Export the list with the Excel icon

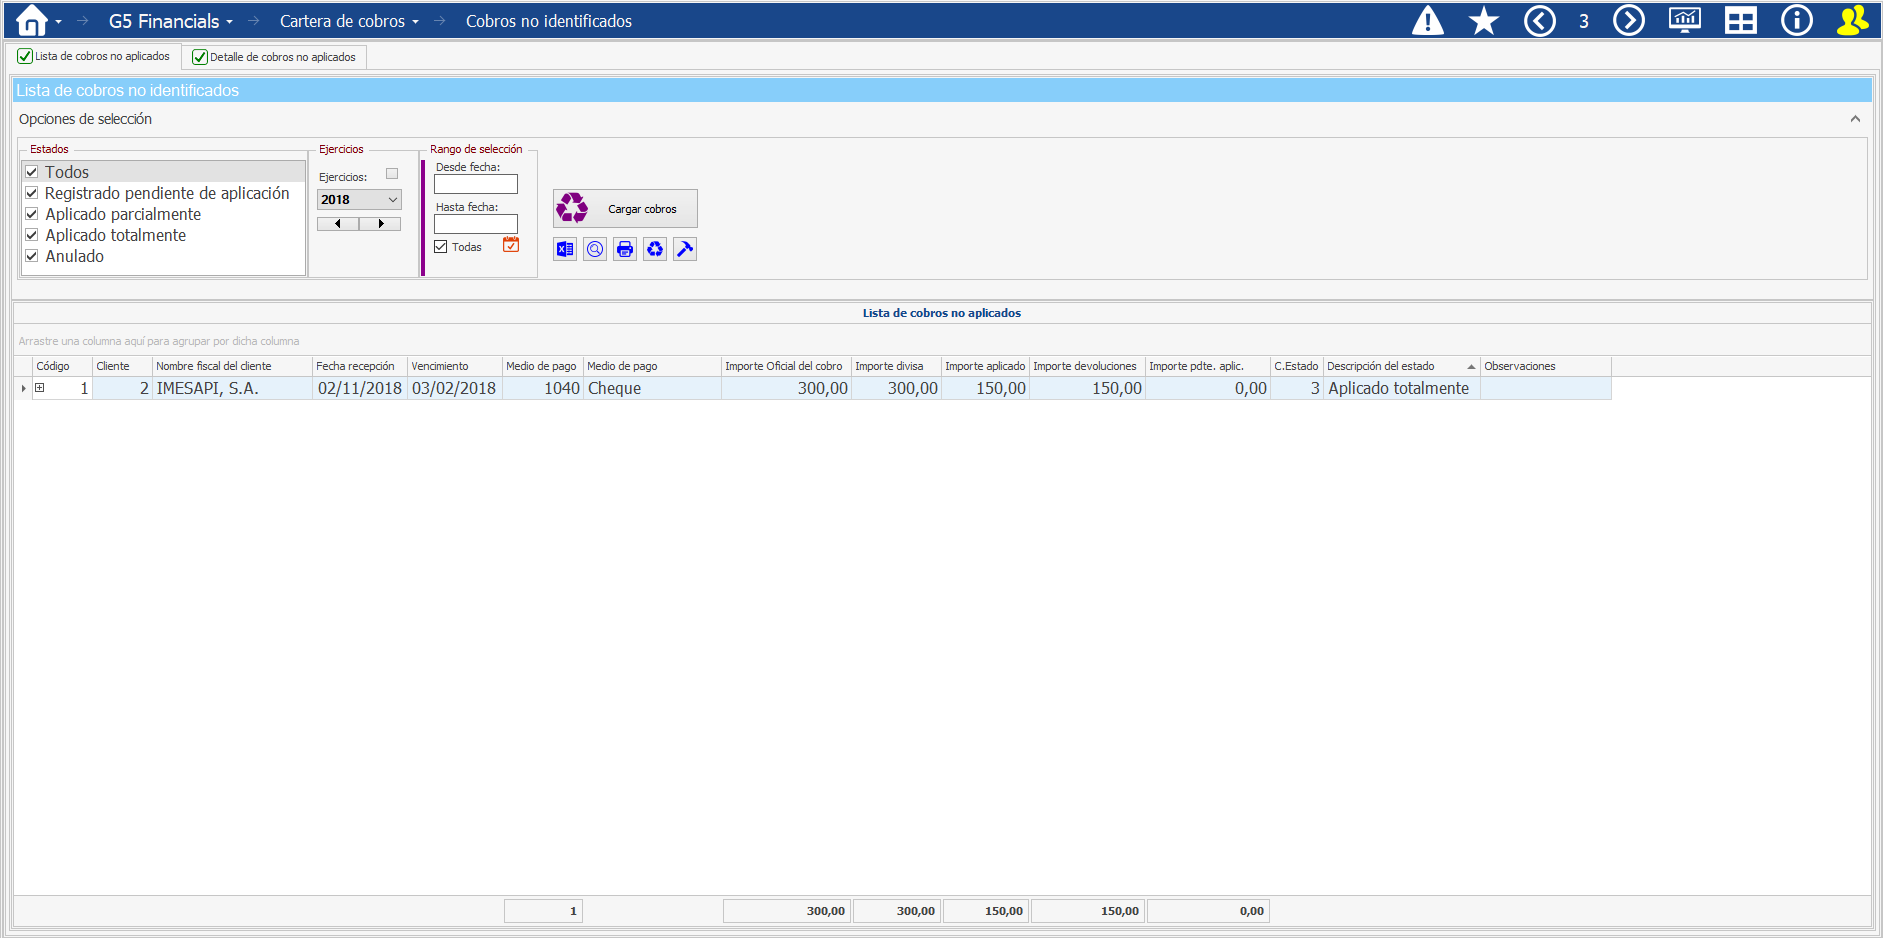click(x=565, y=249)
